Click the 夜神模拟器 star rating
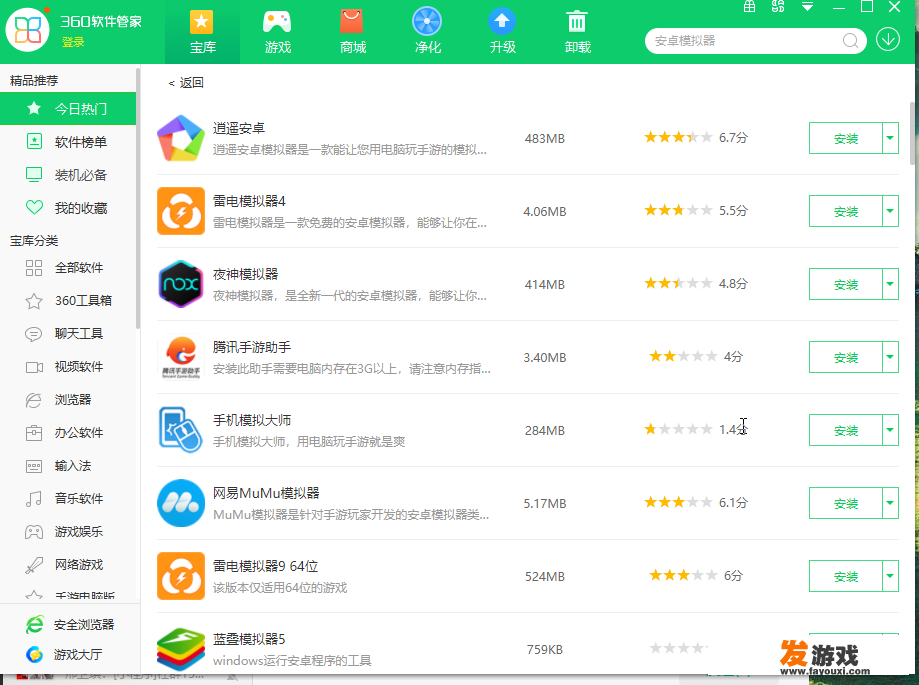Viewport: 919px width, 685px height. click(x=678, y=283)
